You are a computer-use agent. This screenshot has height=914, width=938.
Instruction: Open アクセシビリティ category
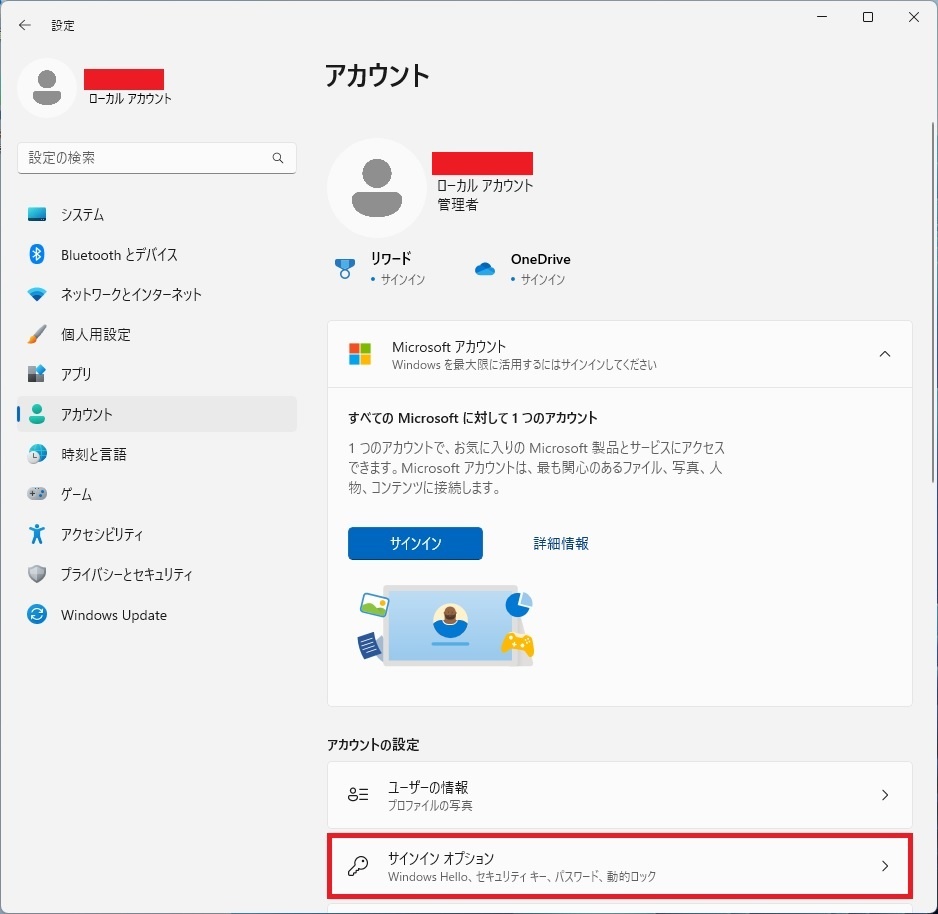[157, 534]
